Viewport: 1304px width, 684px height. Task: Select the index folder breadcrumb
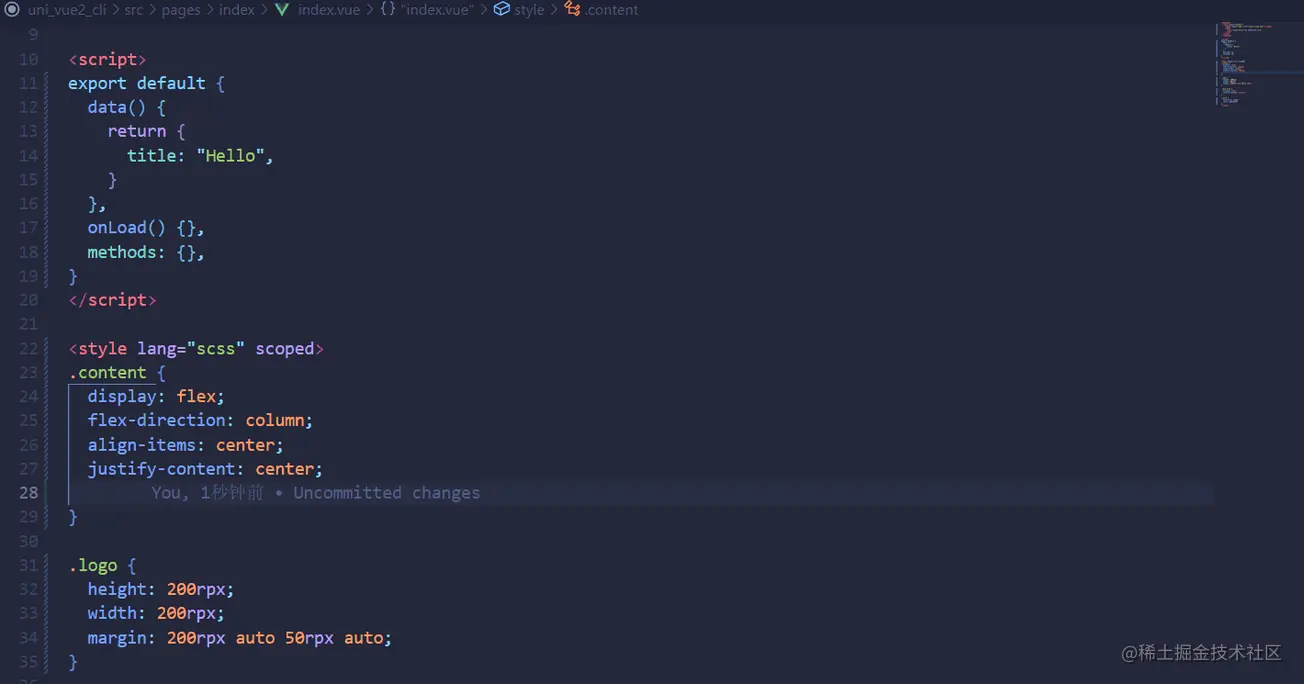tap(237, 10)
